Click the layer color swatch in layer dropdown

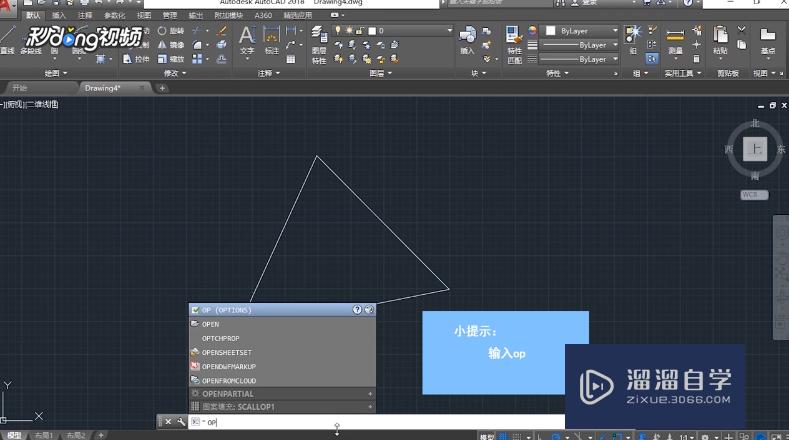(372, 31)
